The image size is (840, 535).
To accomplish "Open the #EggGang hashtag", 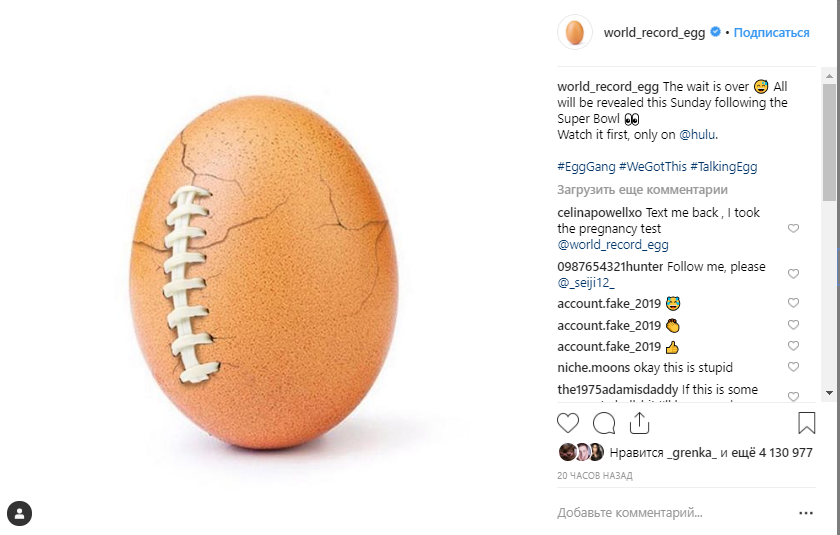I will [585, 167].
